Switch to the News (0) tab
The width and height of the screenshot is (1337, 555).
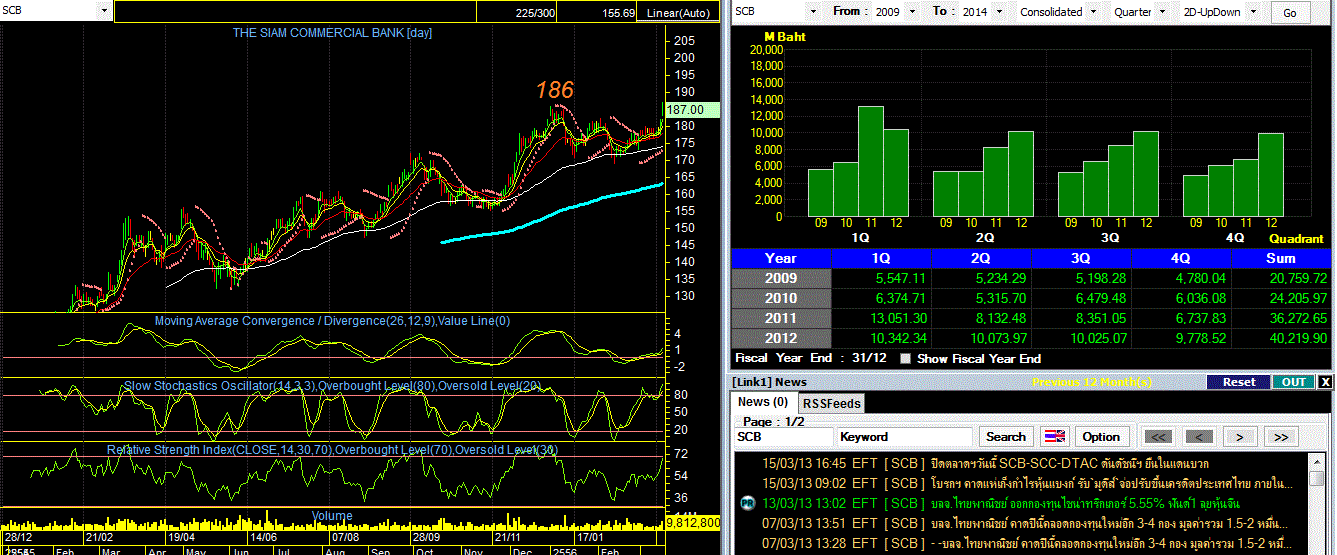(763, 402)
